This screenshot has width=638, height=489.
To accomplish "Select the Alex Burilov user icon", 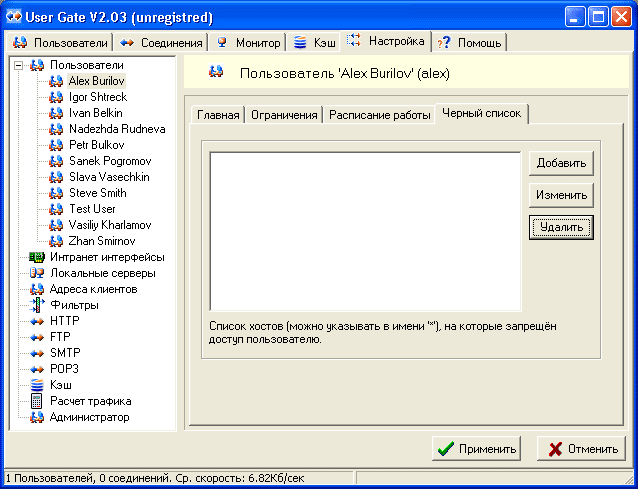I will (56, 81).
